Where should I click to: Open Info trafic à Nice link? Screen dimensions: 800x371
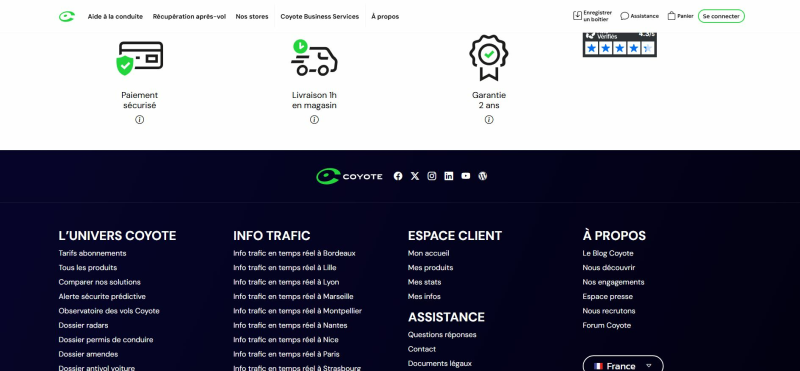click(x=286, y=340)
